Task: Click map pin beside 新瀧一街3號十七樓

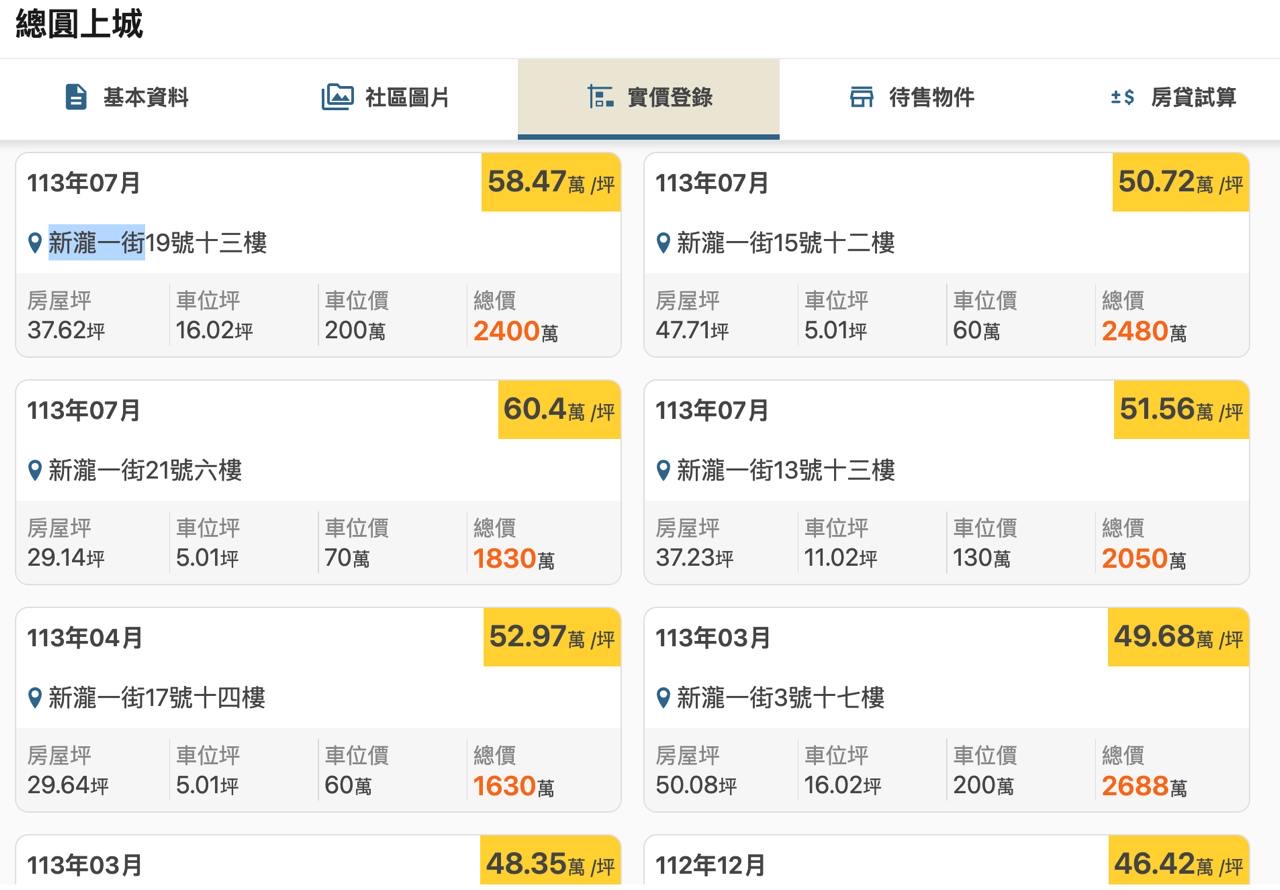Action: point(663,698)
